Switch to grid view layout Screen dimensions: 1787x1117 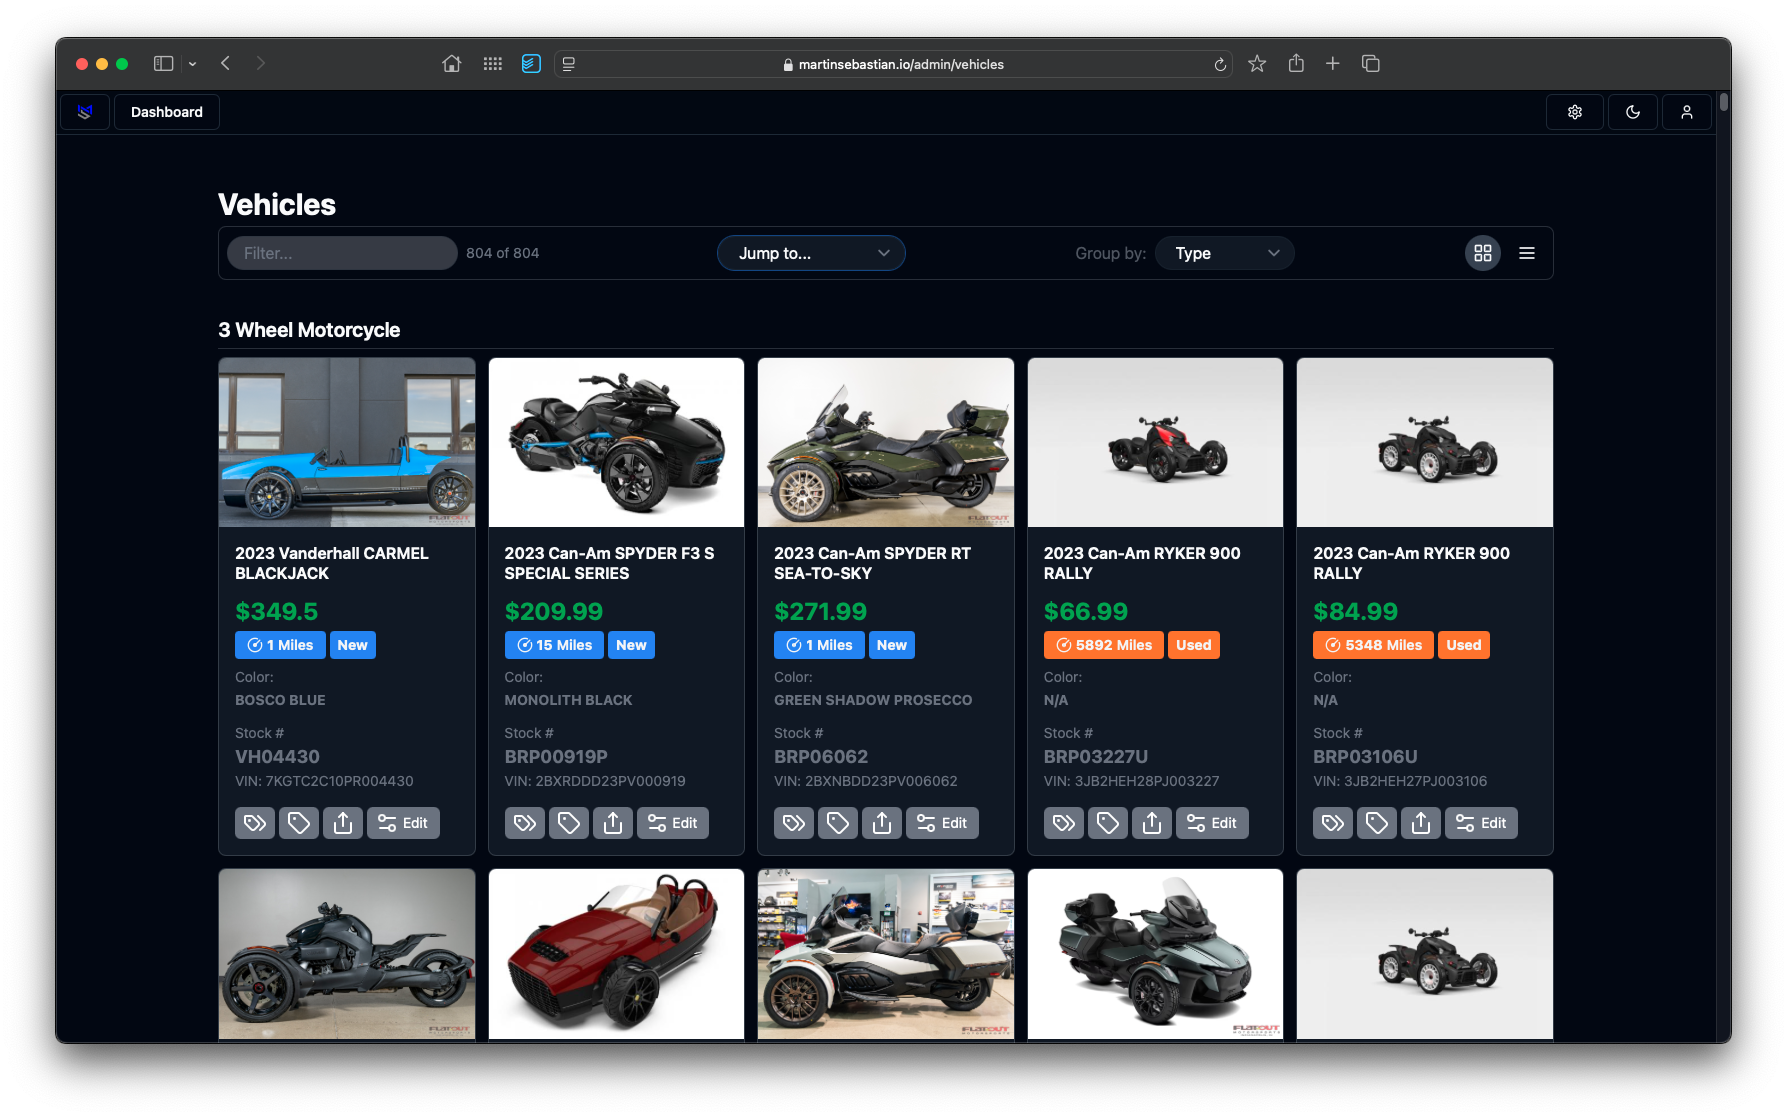1483,253
